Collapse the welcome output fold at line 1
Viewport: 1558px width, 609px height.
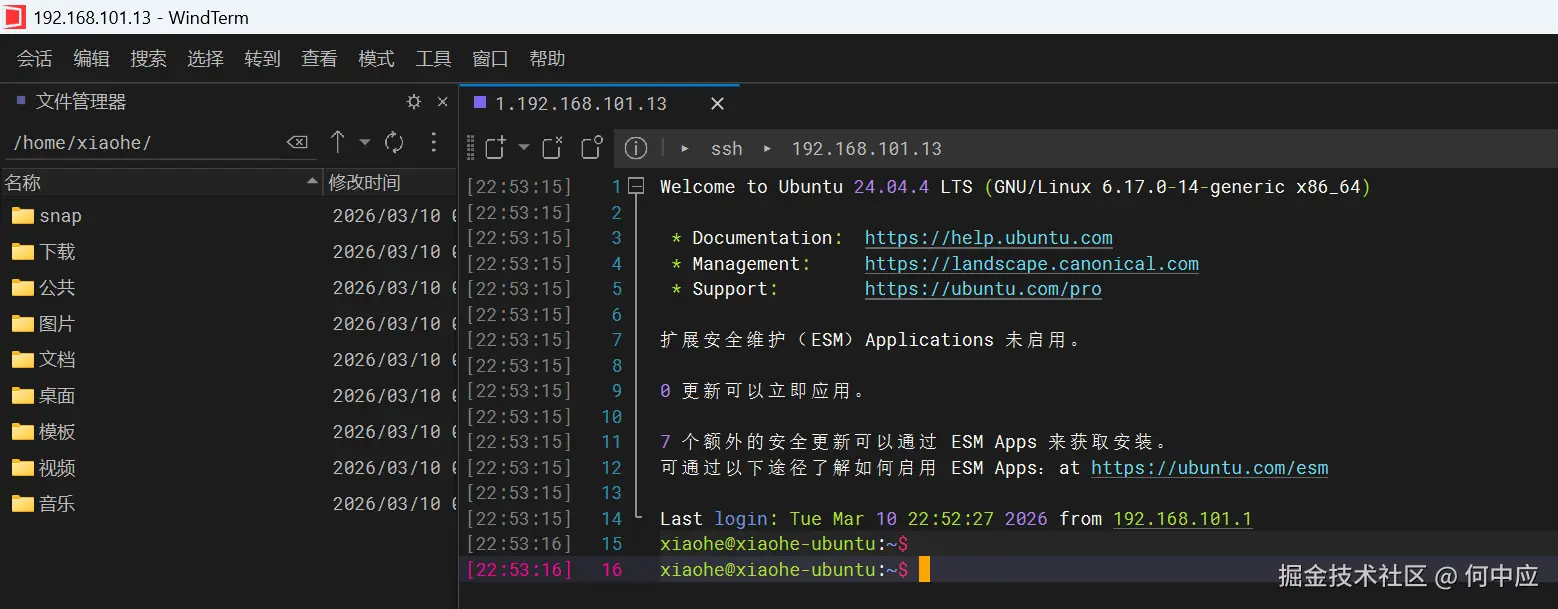[x=636, y=187]
